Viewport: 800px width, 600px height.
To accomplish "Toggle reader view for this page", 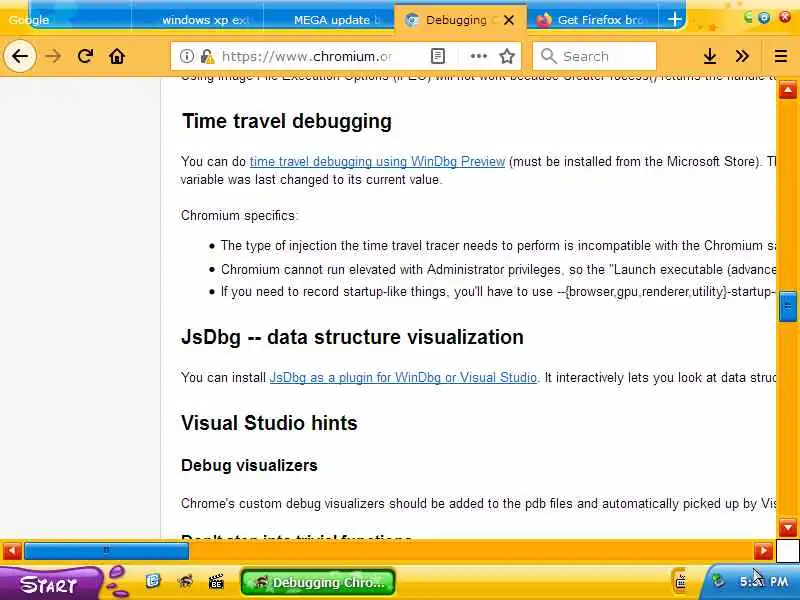I will click(438, 56).
